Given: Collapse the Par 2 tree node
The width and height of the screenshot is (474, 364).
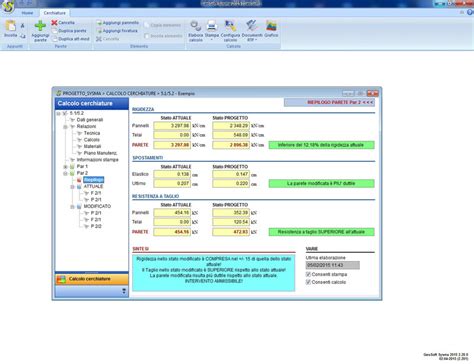Looking at the screenshot, I should [65, 173].
